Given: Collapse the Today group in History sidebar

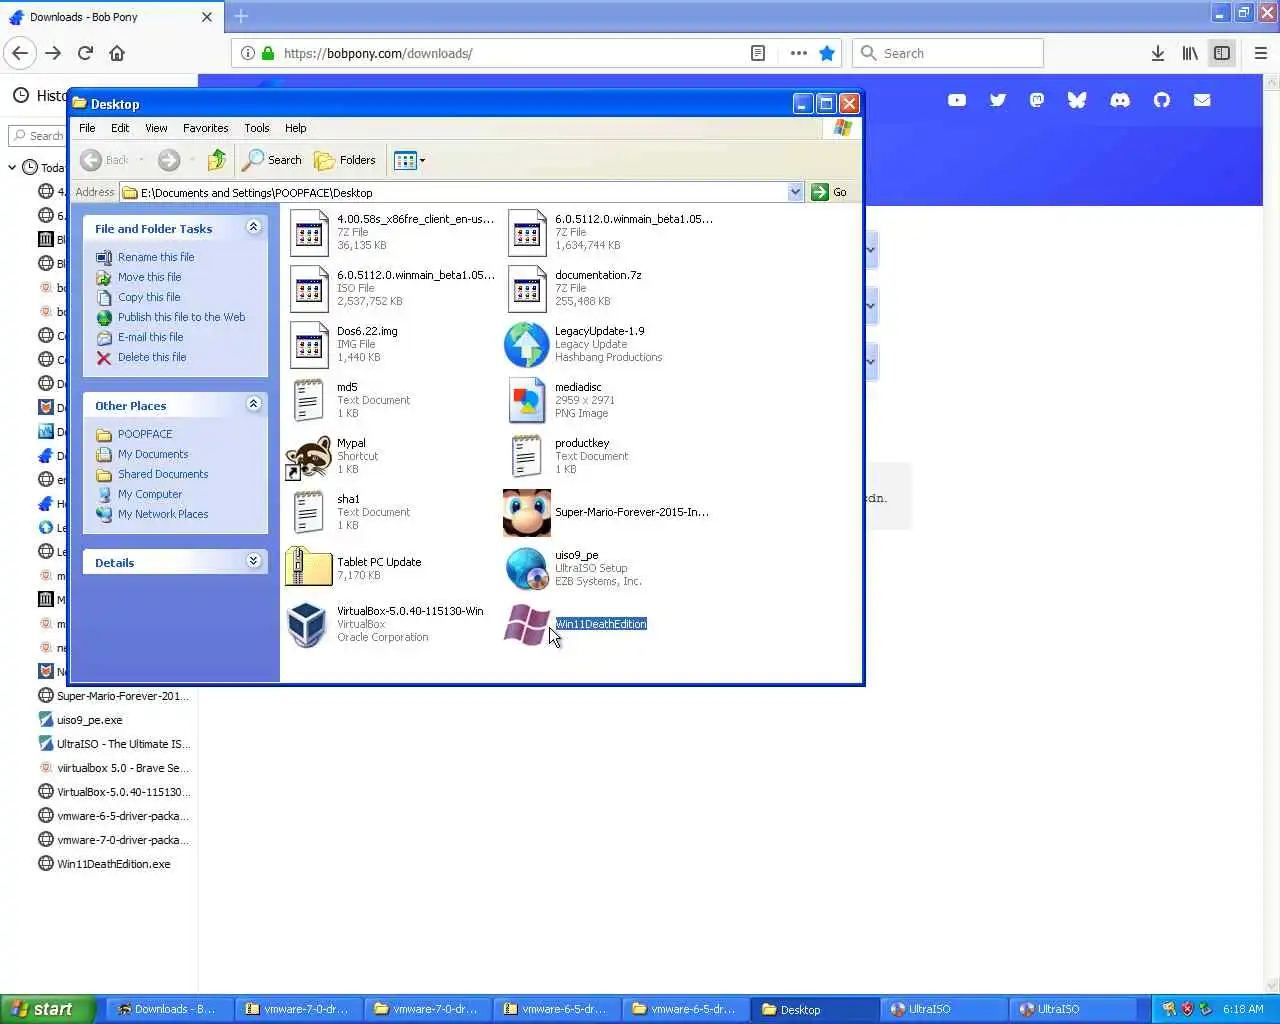Looking at the screenshot, I should tap(12, 168).
